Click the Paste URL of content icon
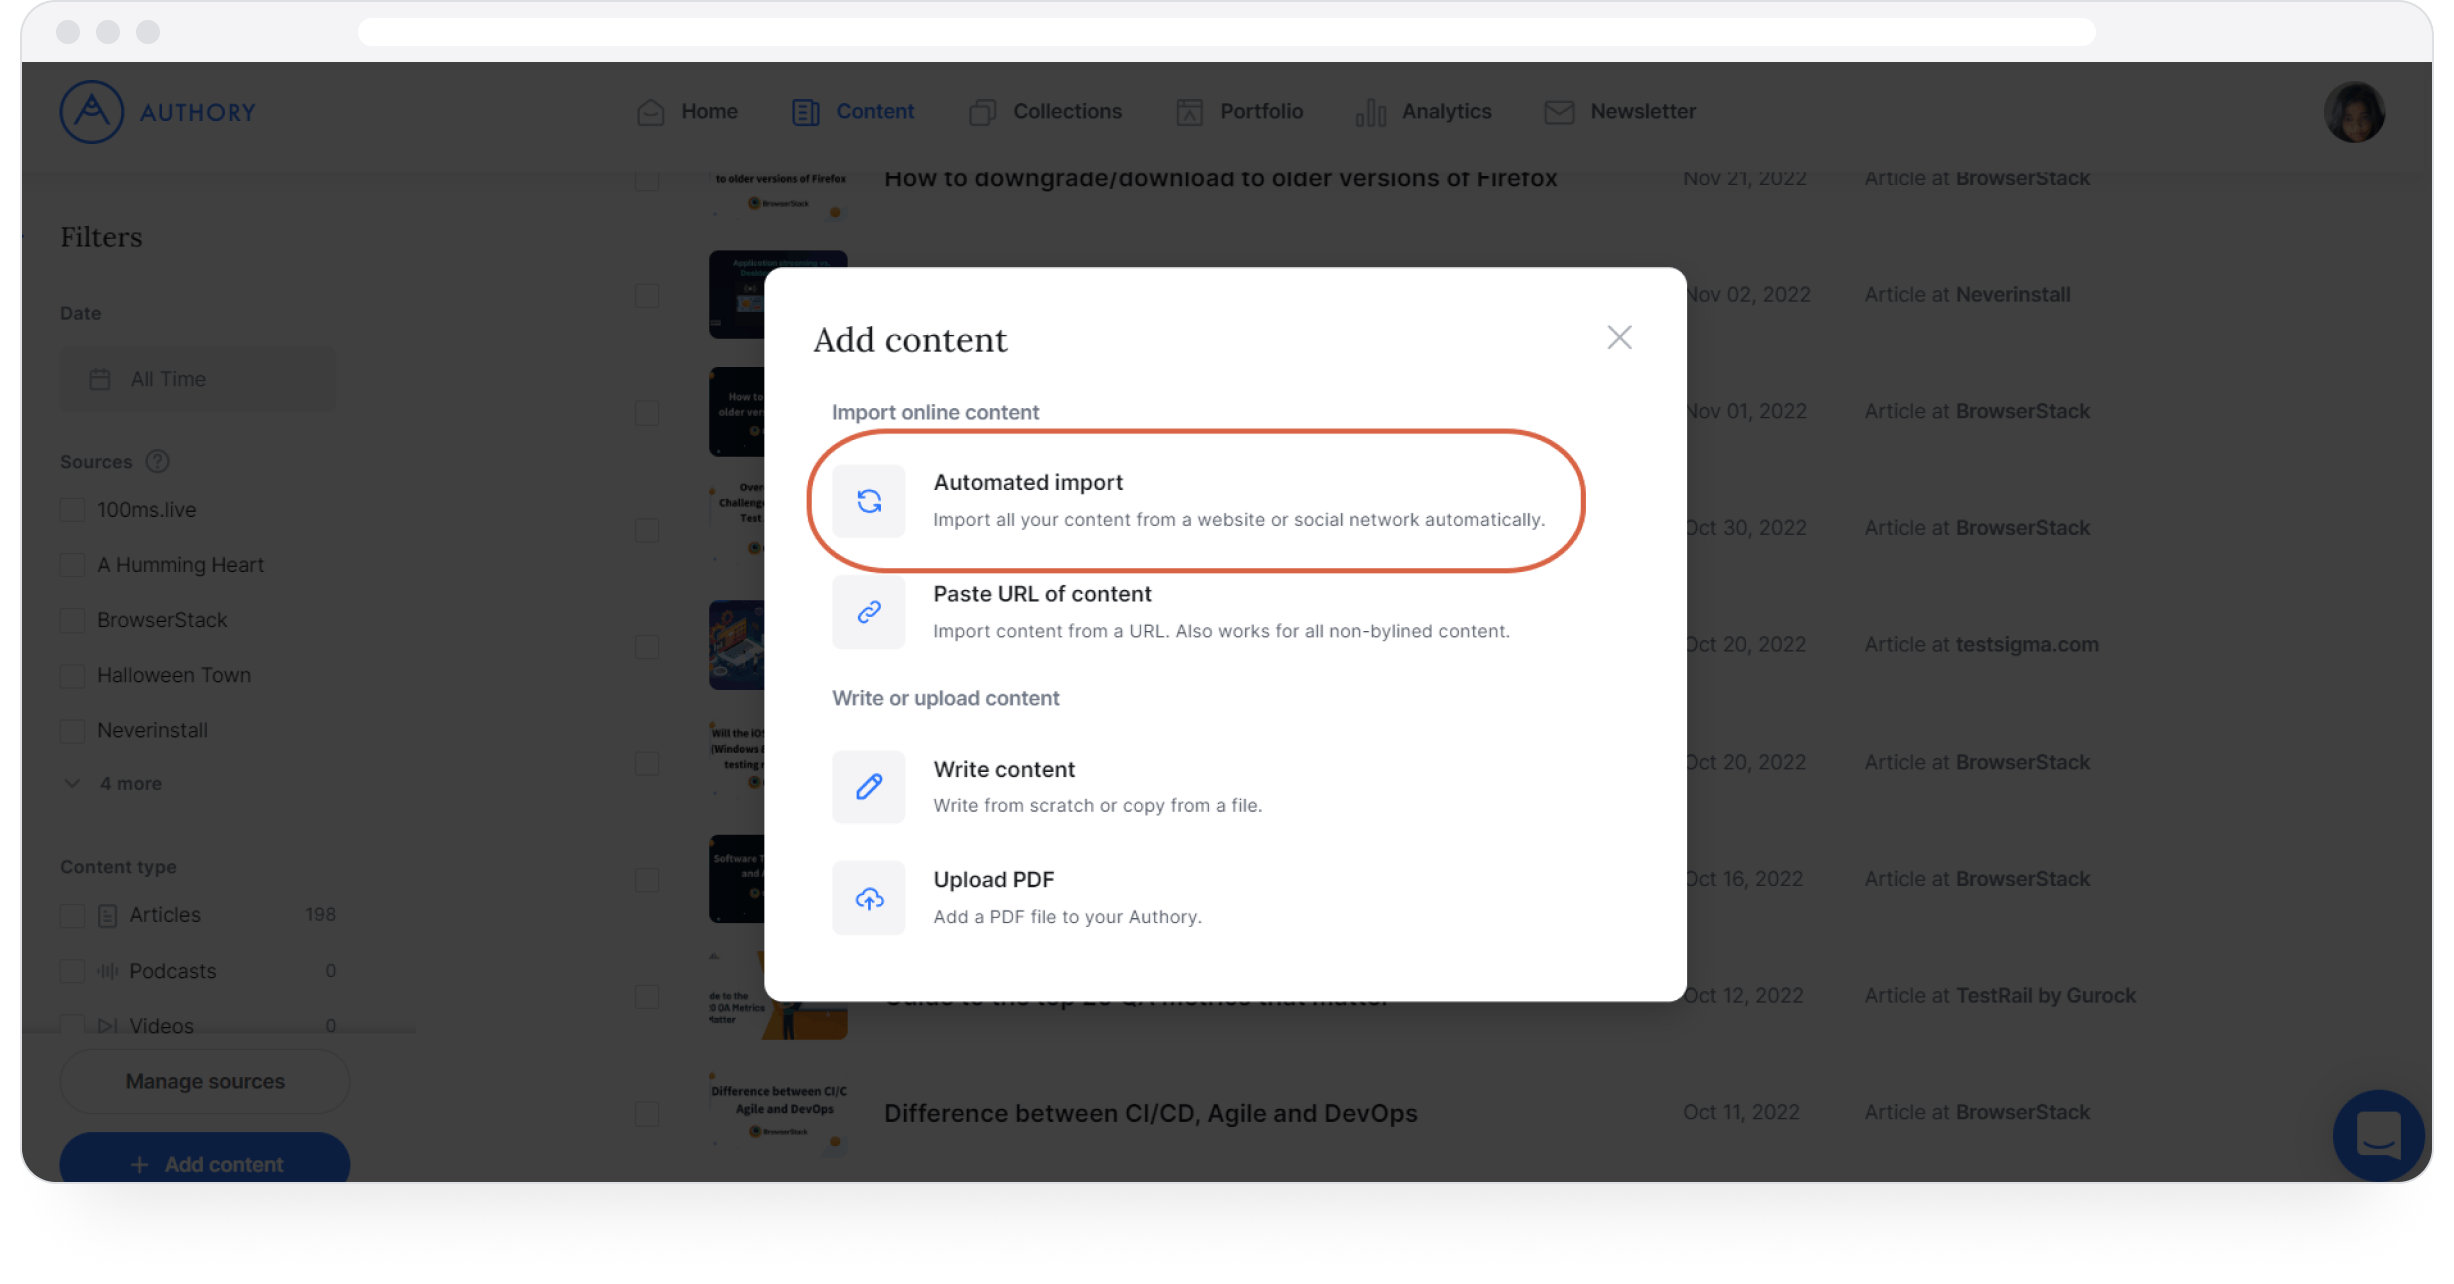This screenshot has height=1284, width=2454. point(870,610)
